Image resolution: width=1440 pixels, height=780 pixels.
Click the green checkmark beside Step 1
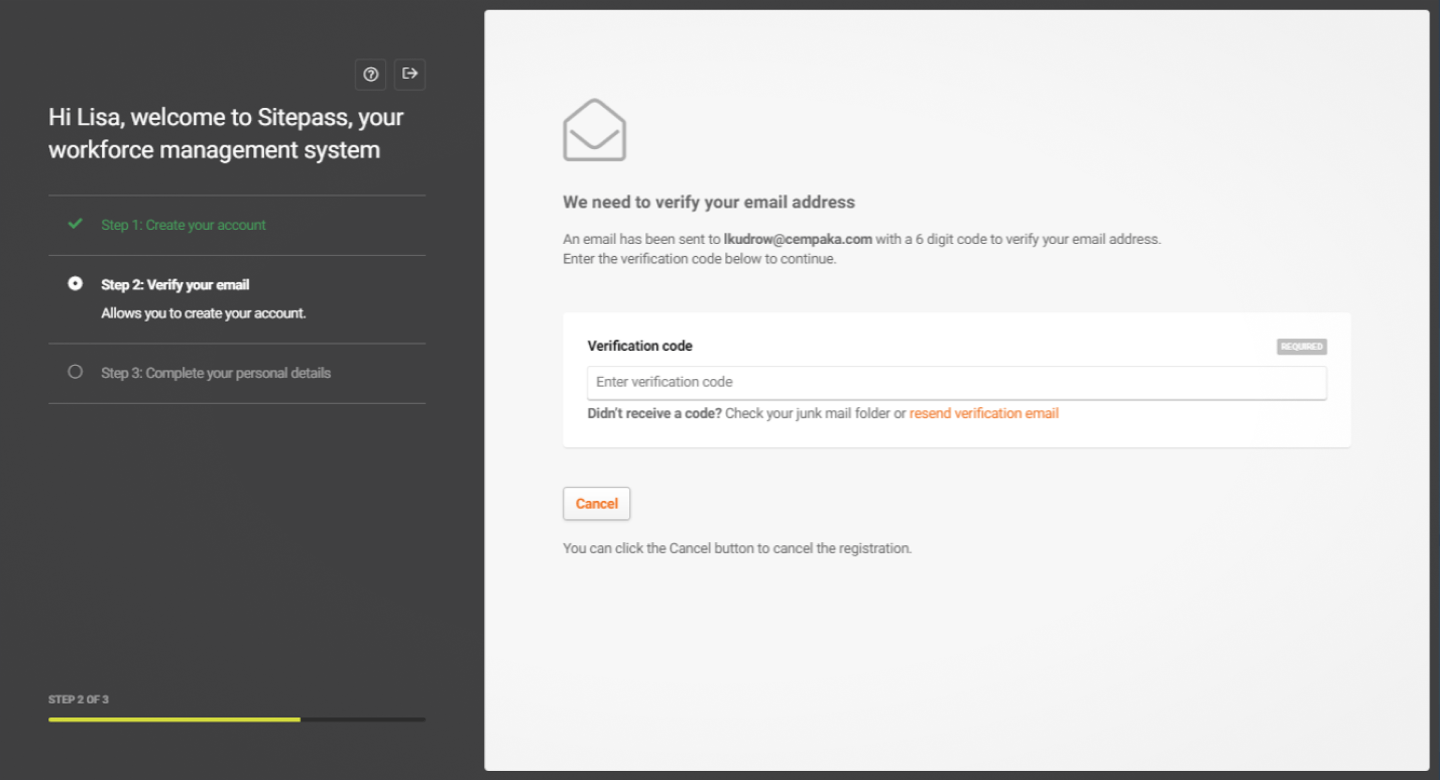tap(75, 224)
